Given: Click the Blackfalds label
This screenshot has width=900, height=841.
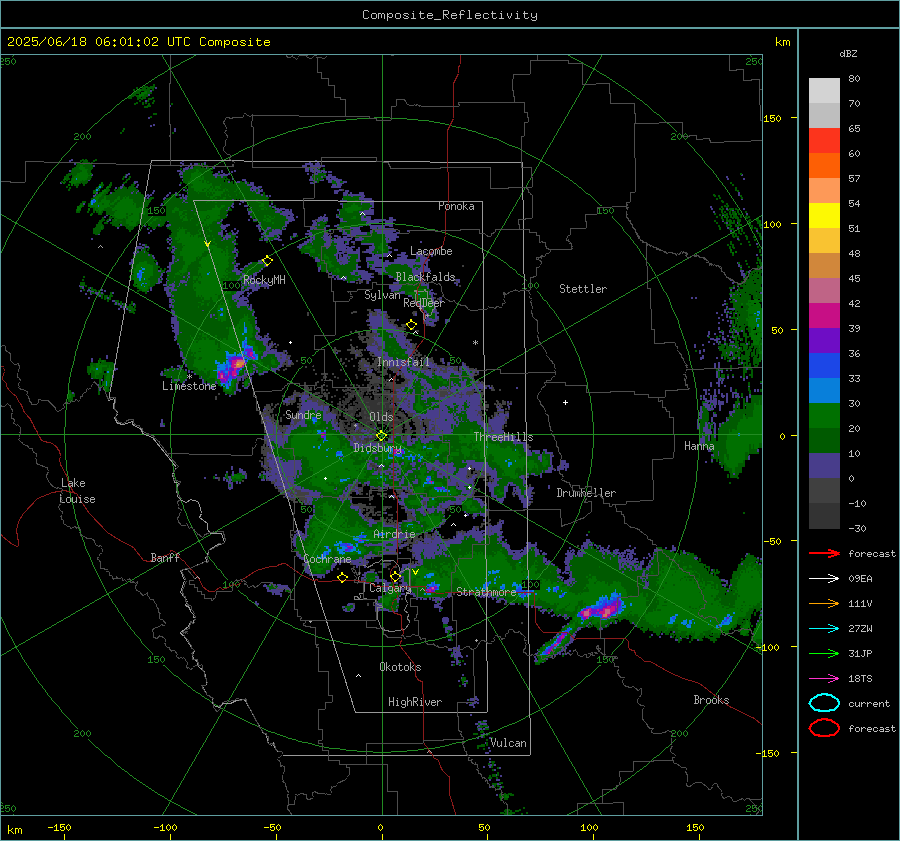Looking at the screenshot, I should 425,277.
